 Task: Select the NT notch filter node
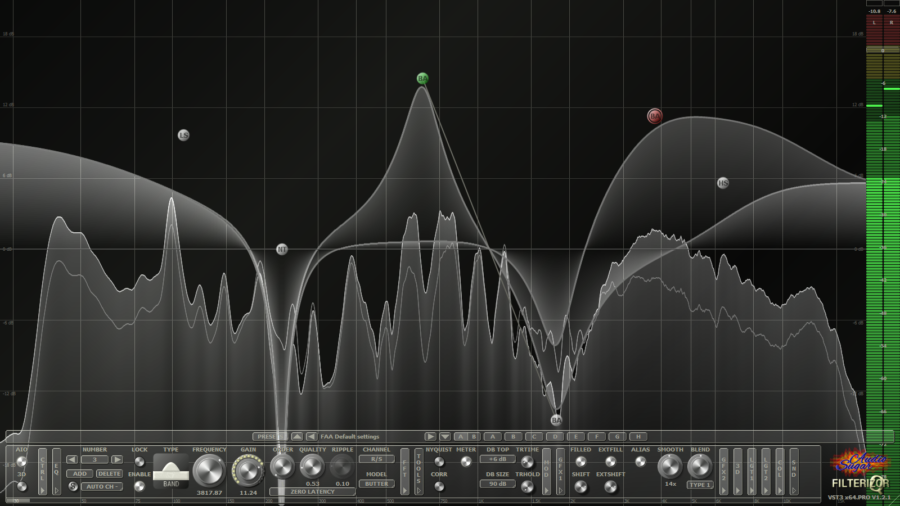click(281, 249)
